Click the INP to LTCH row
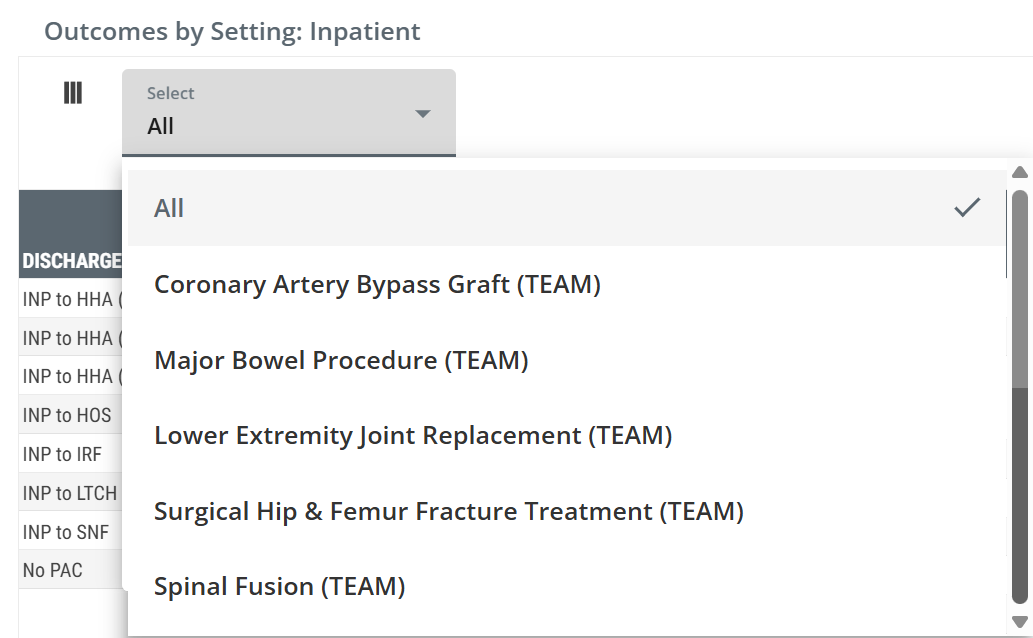The width and height of the screenshot is (1033, 638). click(69, 493)
